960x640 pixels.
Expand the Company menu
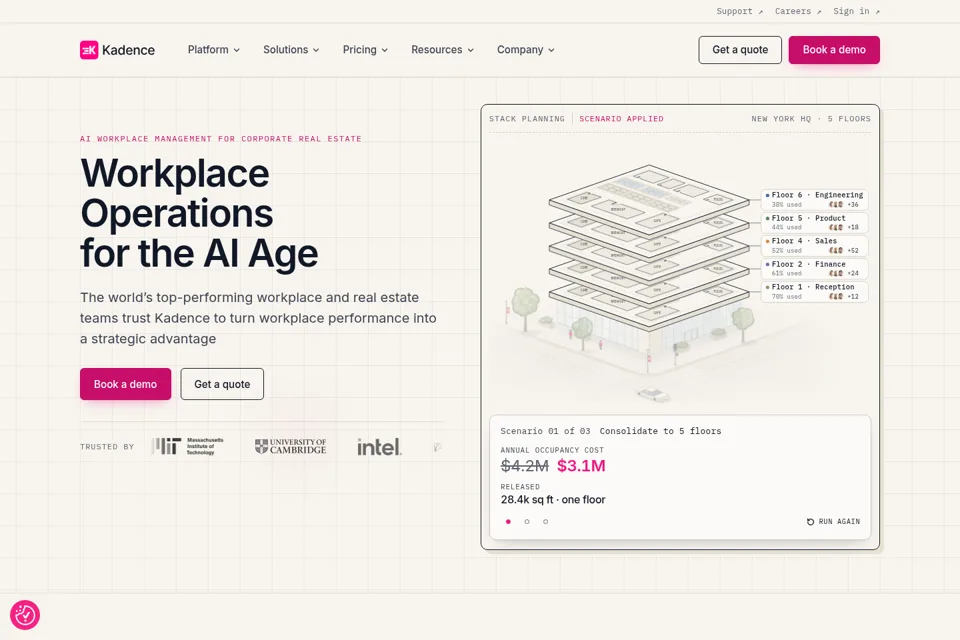click(526, 50)
